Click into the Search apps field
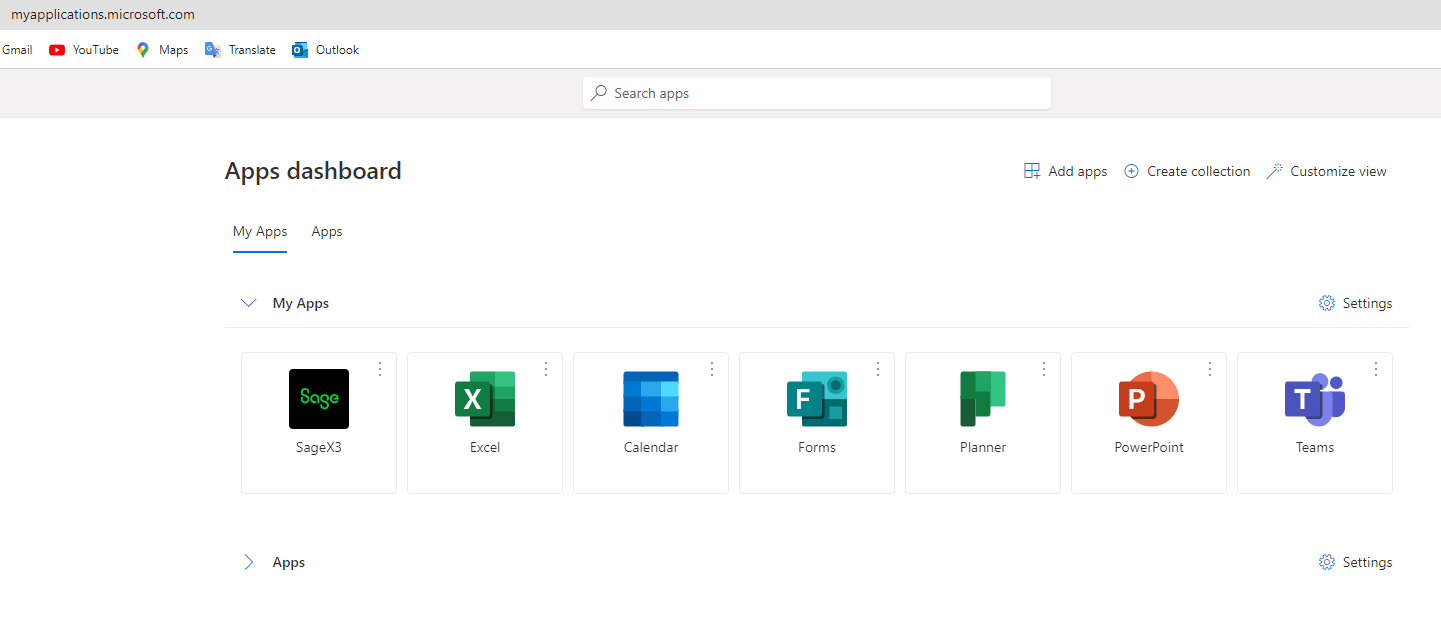The image size is (1441, 640). click(x=817, y=93)
